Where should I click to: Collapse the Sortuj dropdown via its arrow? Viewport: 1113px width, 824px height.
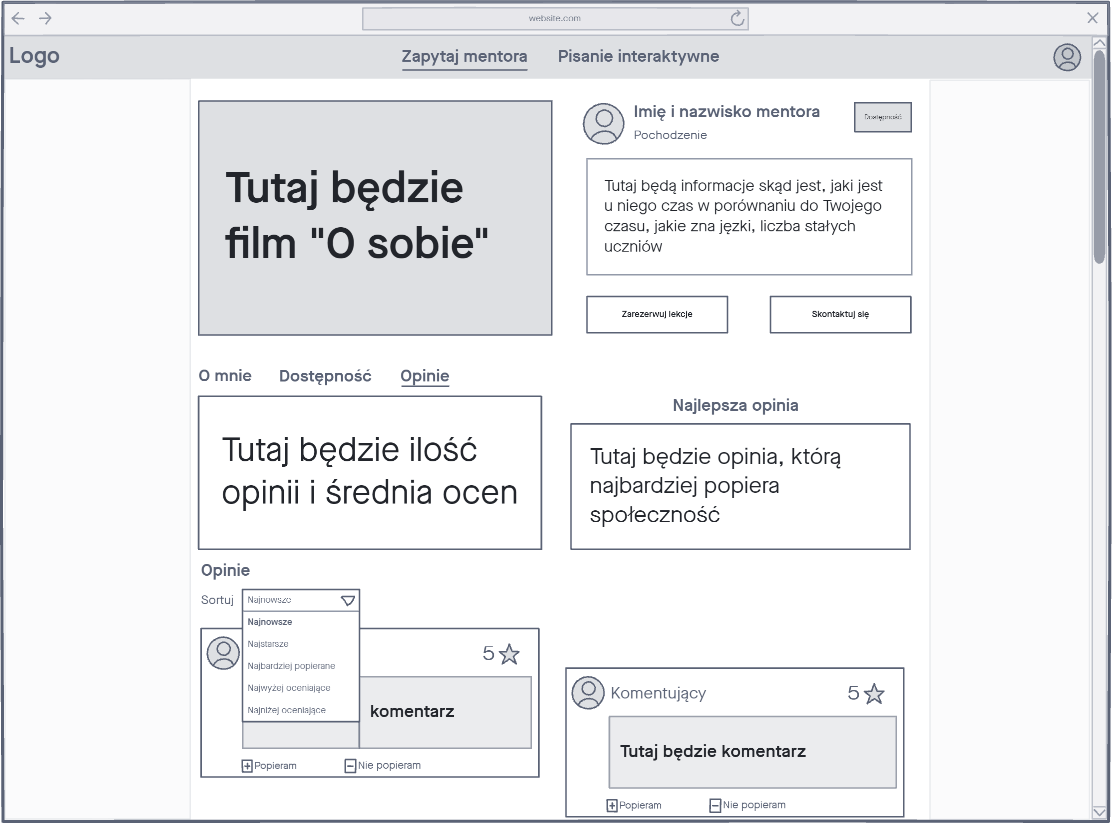click(347, 601)
